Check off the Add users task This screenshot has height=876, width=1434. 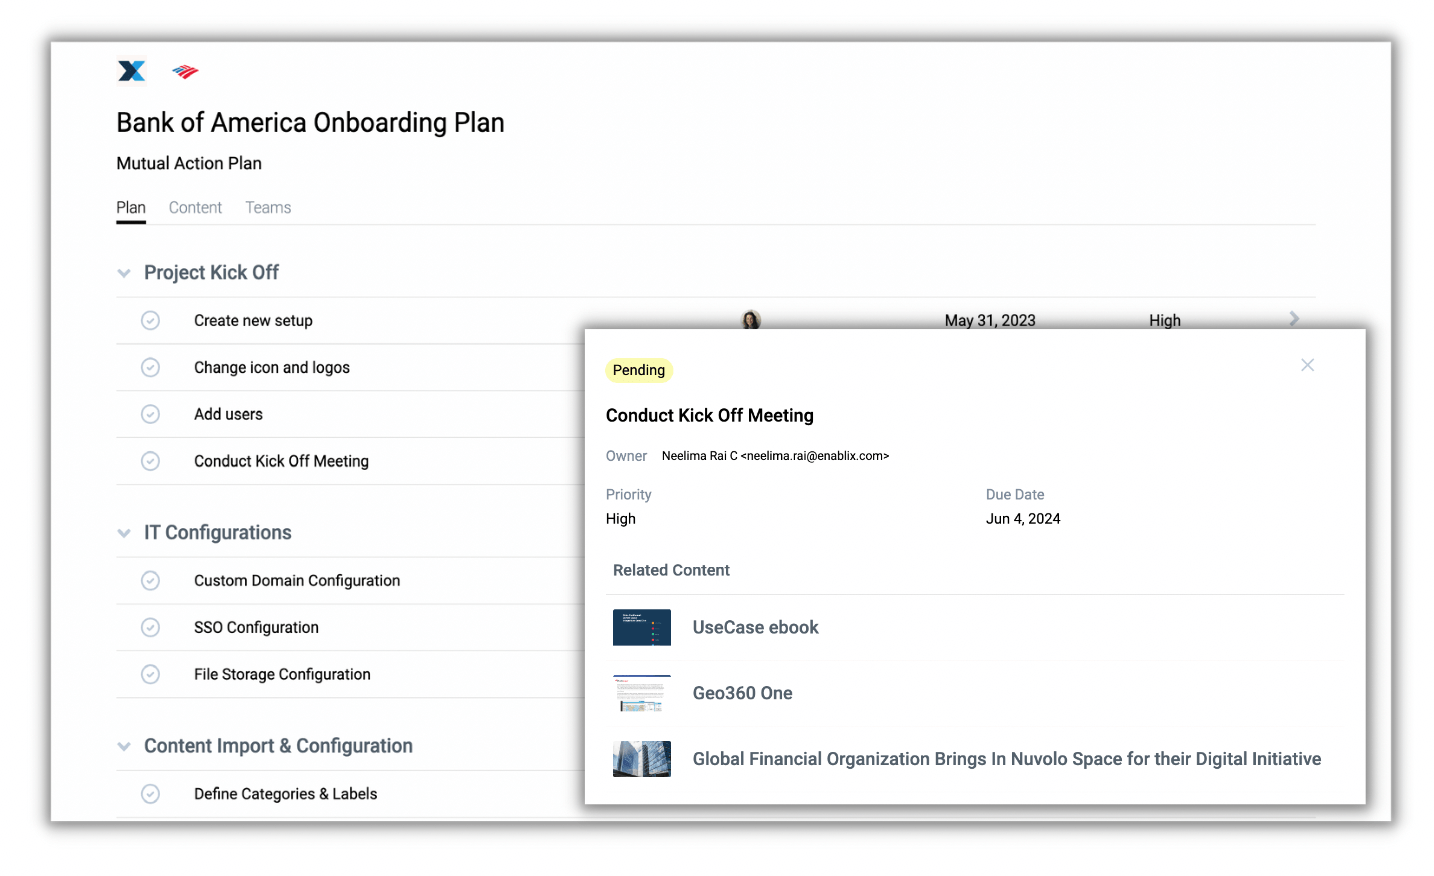coord(150,414)
